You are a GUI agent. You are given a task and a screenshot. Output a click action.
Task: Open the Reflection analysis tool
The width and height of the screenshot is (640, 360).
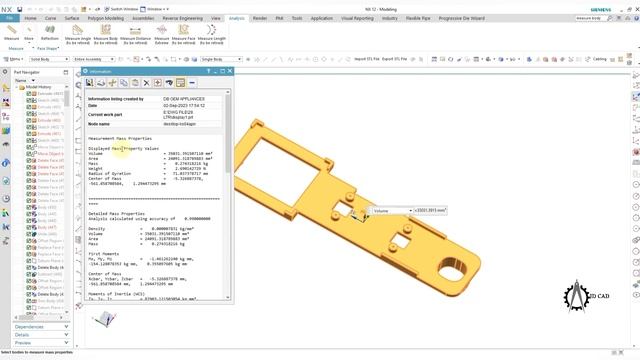(x=50, y=32)
